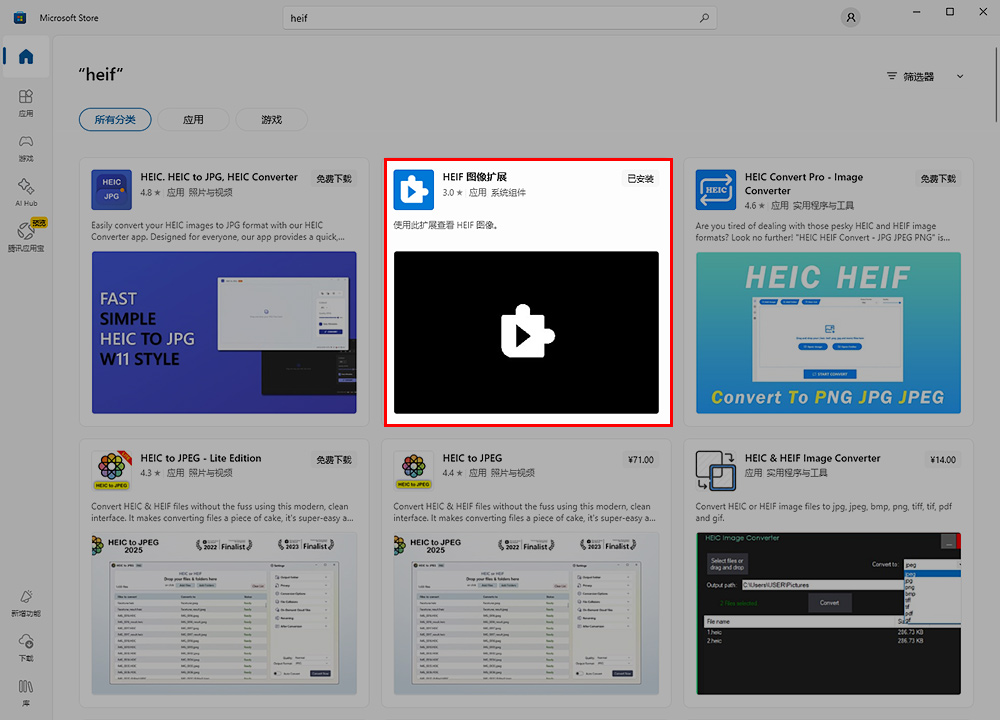Image resolution: width=1000 pixels, height=720 pixels.
Task: Click the Microsoft Store logo icon
Action: (20, 18)
